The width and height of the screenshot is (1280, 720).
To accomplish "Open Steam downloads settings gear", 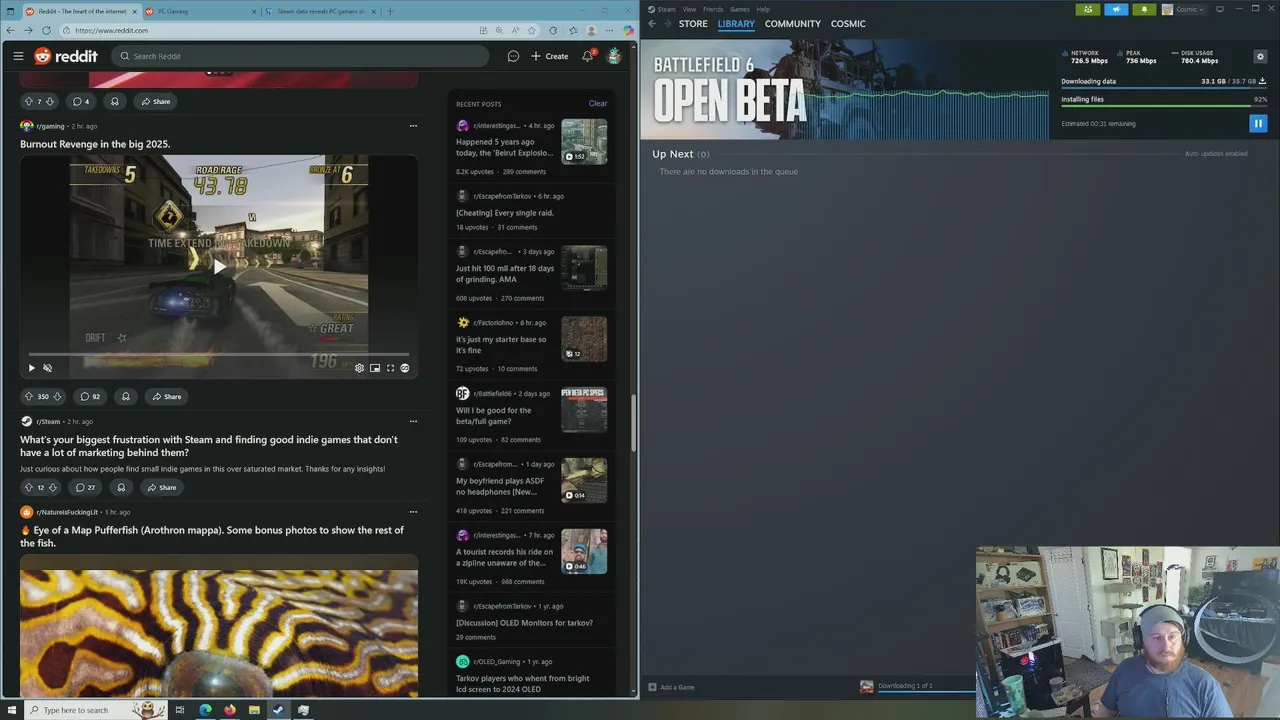I will 1260,56.
